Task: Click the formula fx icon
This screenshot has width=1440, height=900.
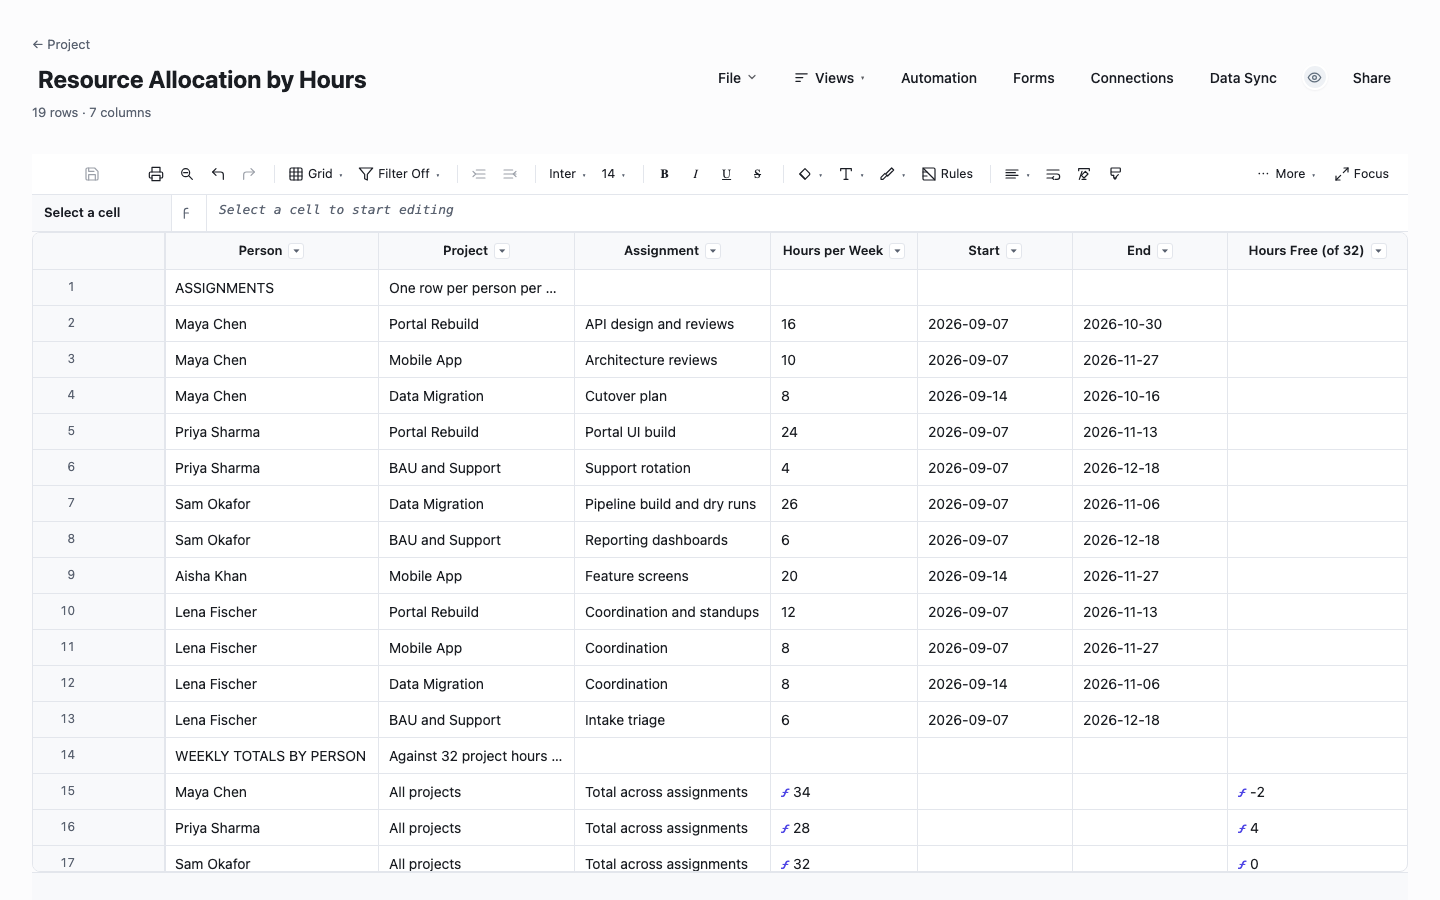Action: pyautogui.click(x=186, y=213)
